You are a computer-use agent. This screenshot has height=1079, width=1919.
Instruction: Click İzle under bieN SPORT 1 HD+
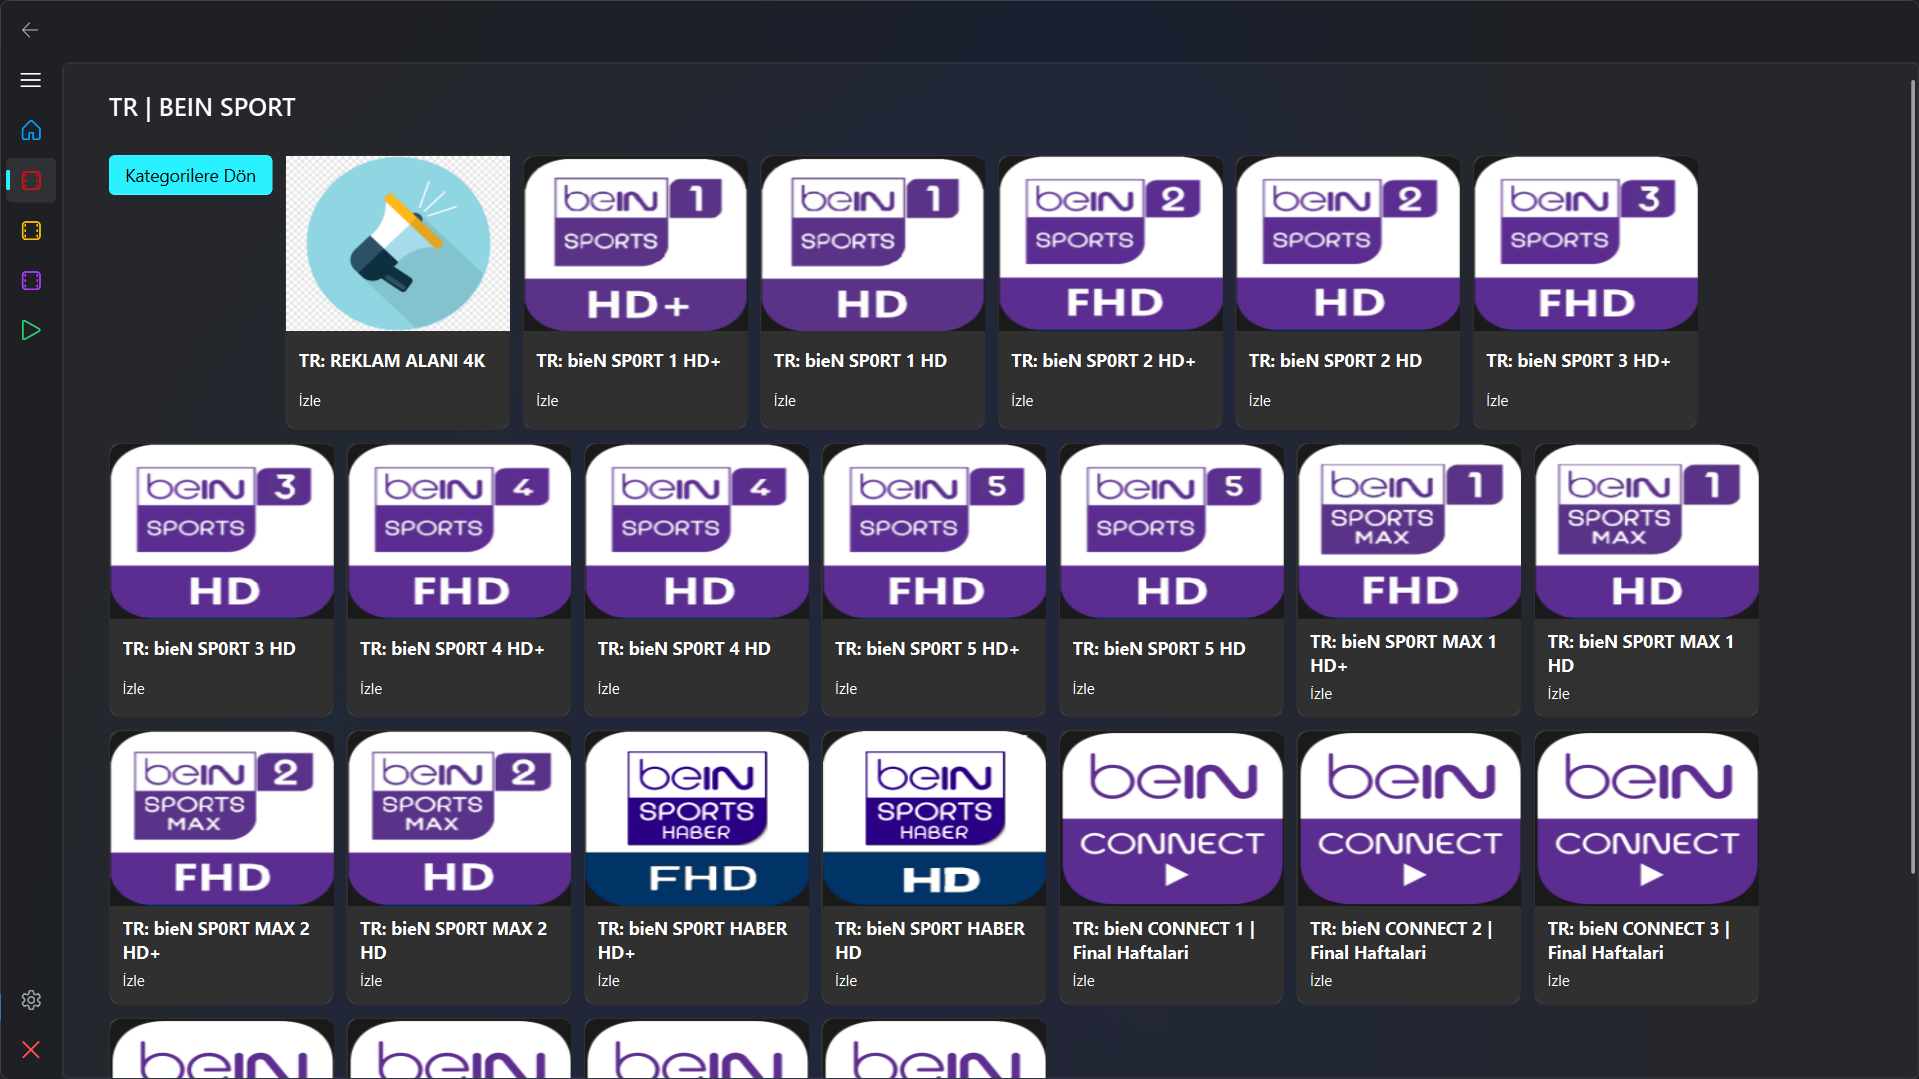point(547,401)
